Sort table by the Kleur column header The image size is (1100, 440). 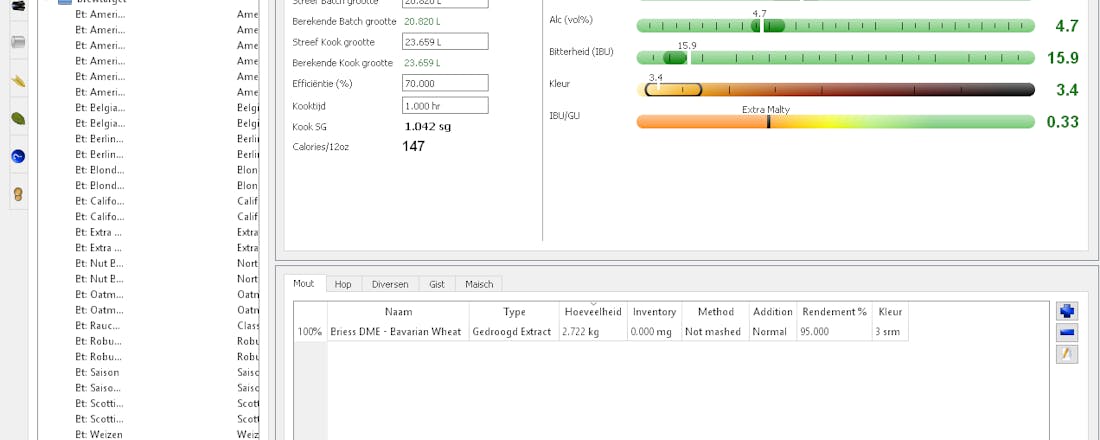890,312
